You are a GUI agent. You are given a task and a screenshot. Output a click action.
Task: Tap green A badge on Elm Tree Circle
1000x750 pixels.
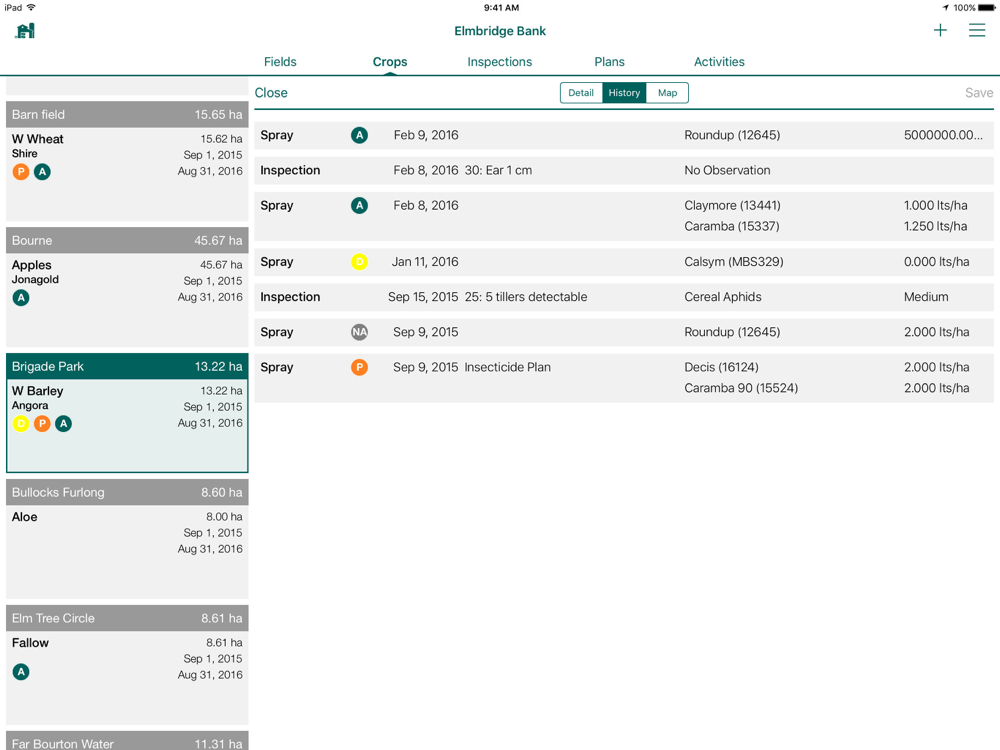pos(21,672)
